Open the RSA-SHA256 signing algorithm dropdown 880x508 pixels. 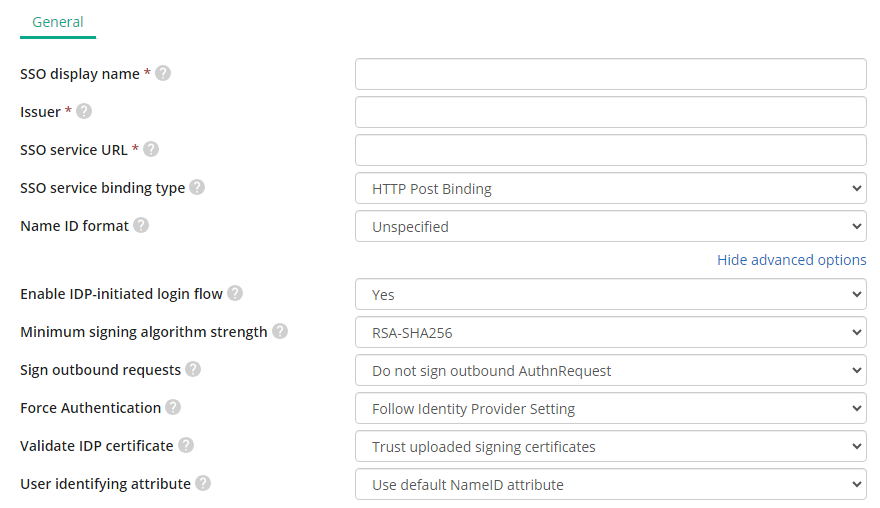(x=611, y=333)
